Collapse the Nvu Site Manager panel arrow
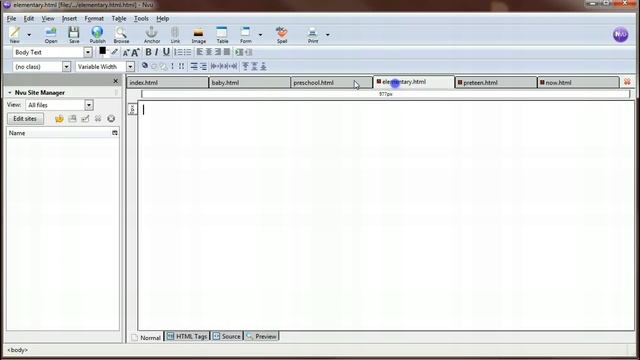Screen dimensions: 640x360 point(10,93)
